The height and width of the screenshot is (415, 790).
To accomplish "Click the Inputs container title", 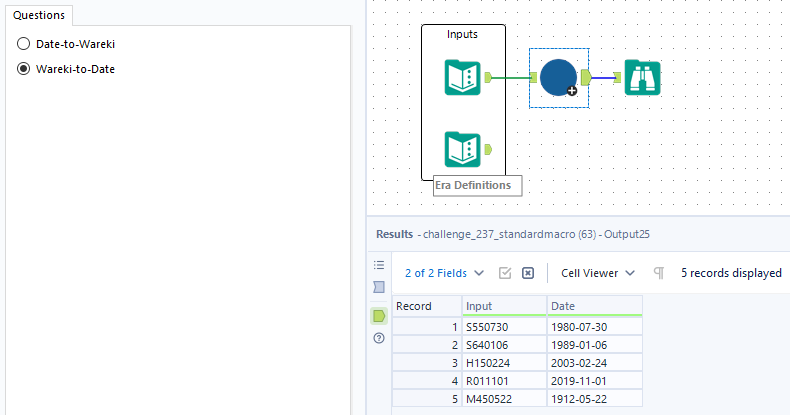I will (462, 34).
